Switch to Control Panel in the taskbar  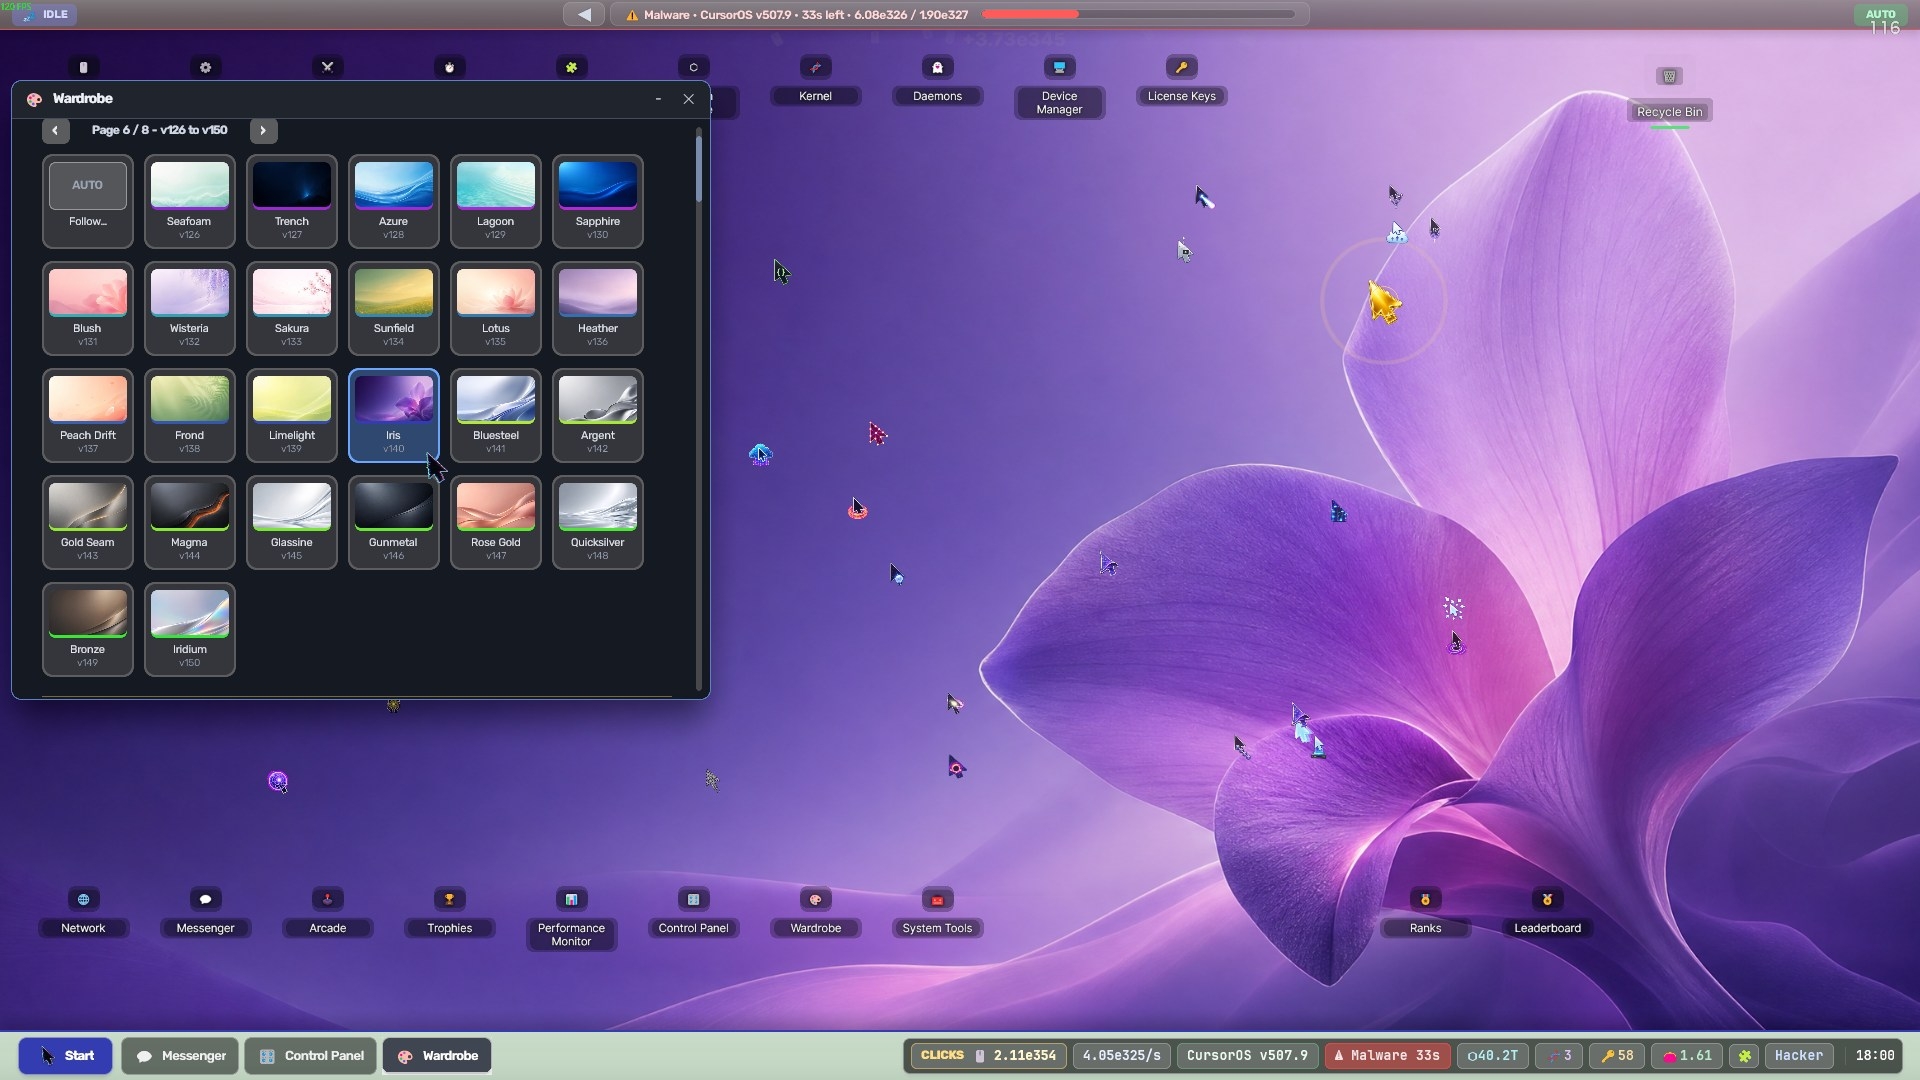point(311,1056)
